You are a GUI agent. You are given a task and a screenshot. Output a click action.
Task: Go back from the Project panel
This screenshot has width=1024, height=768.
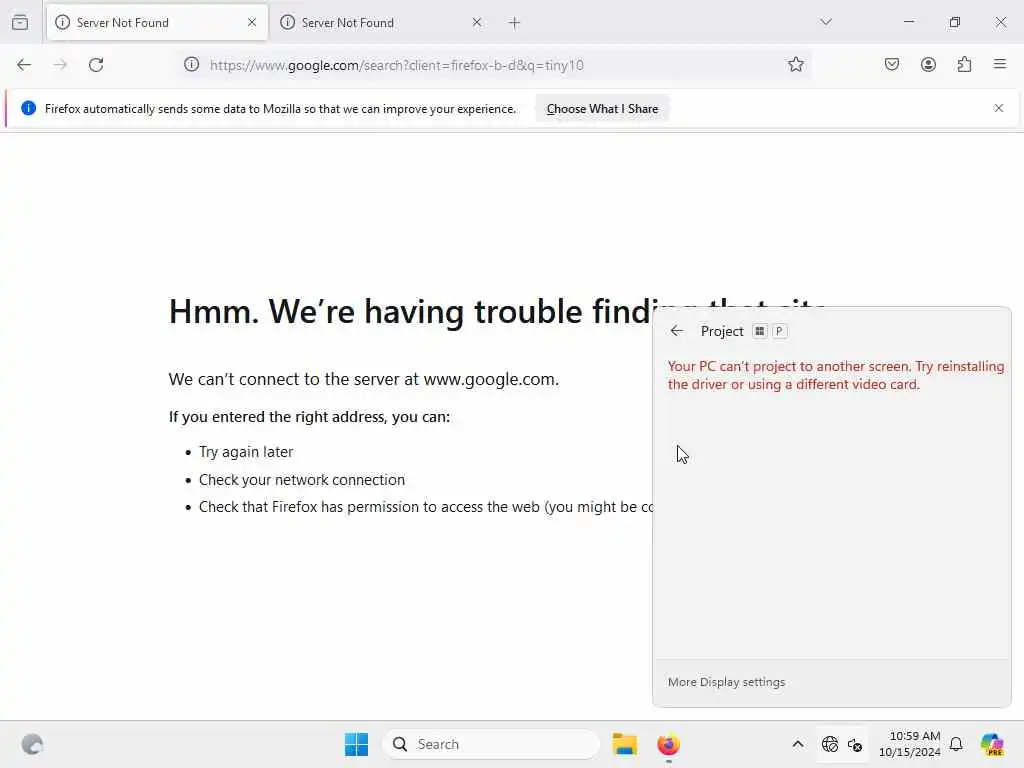tap(677, 331)
